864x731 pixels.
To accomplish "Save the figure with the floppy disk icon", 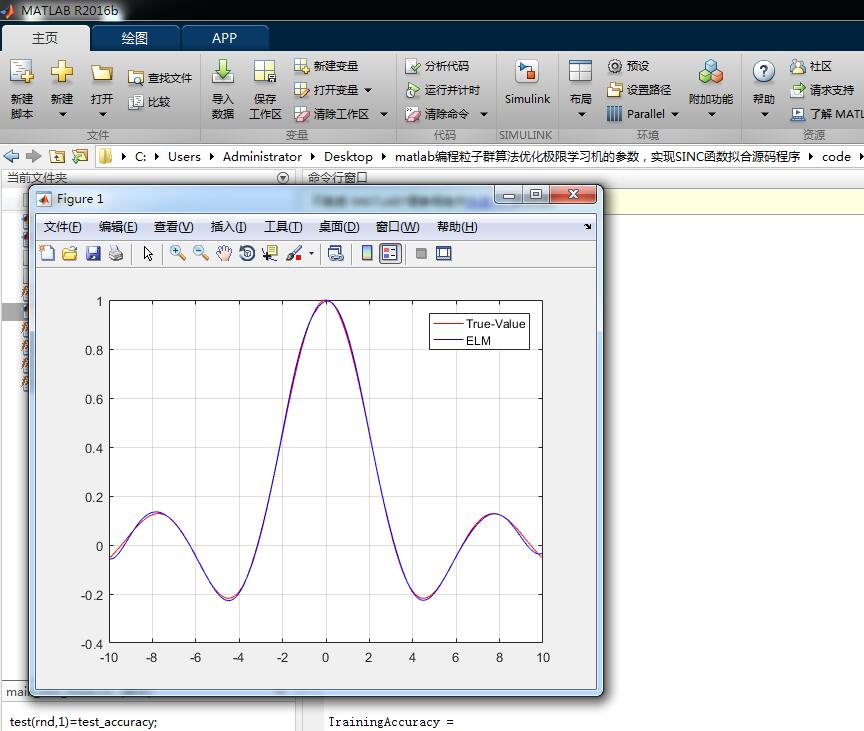I will (x=93, y=253).
